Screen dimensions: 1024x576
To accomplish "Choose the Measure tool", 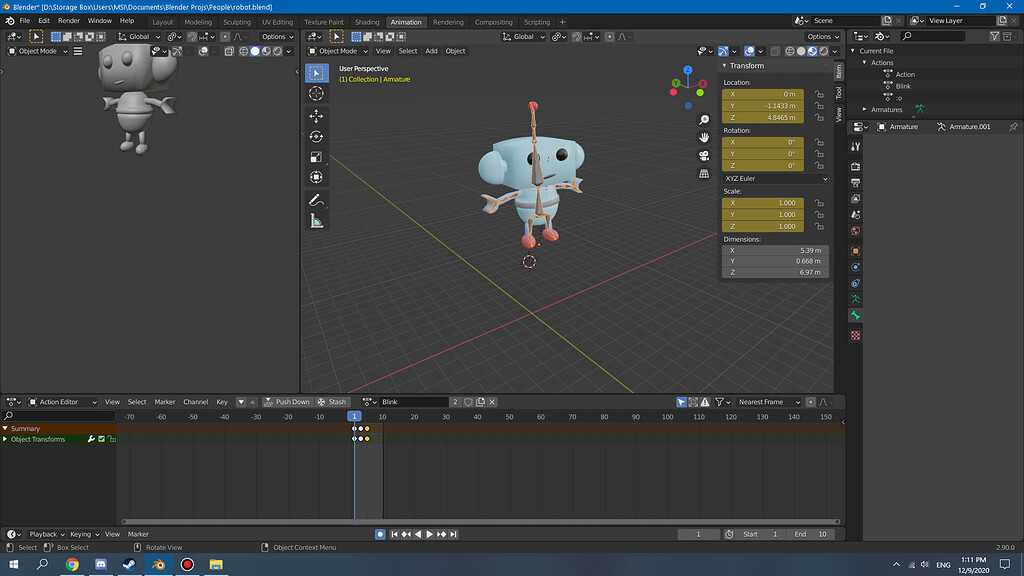I will (x=316, y=221).
